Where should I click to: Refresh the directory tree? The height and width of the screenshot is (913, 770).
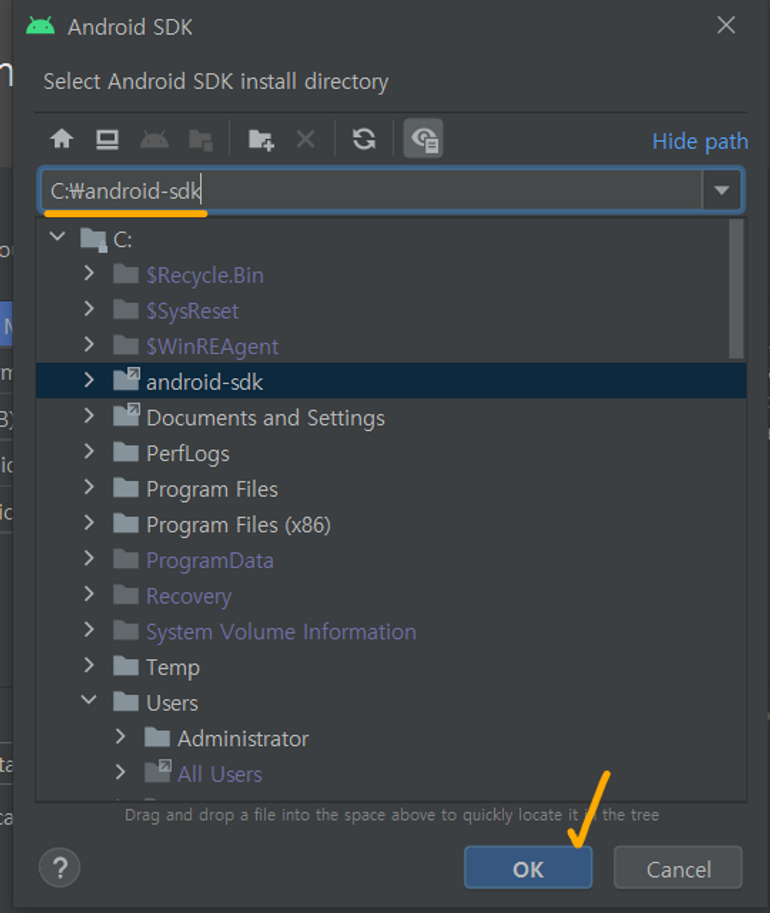[x=364, y=139]
